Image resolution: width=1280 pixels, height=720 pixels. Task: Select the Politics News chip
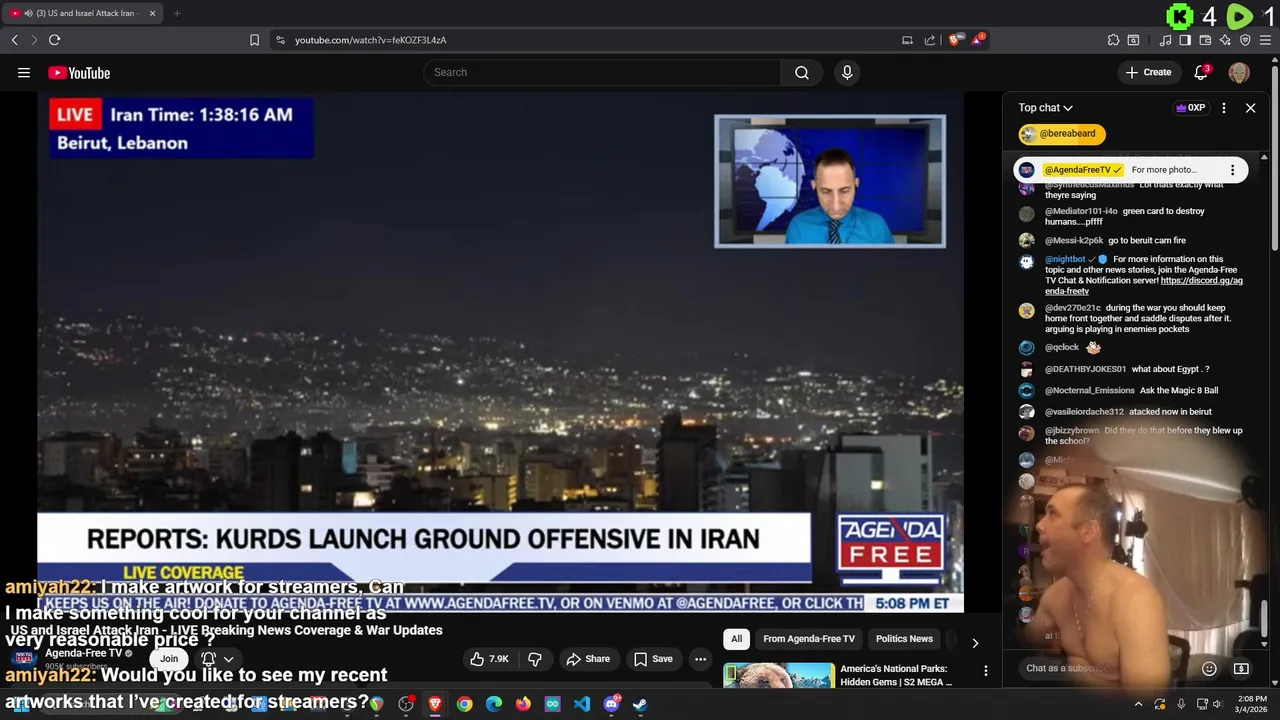pos(904,639)
